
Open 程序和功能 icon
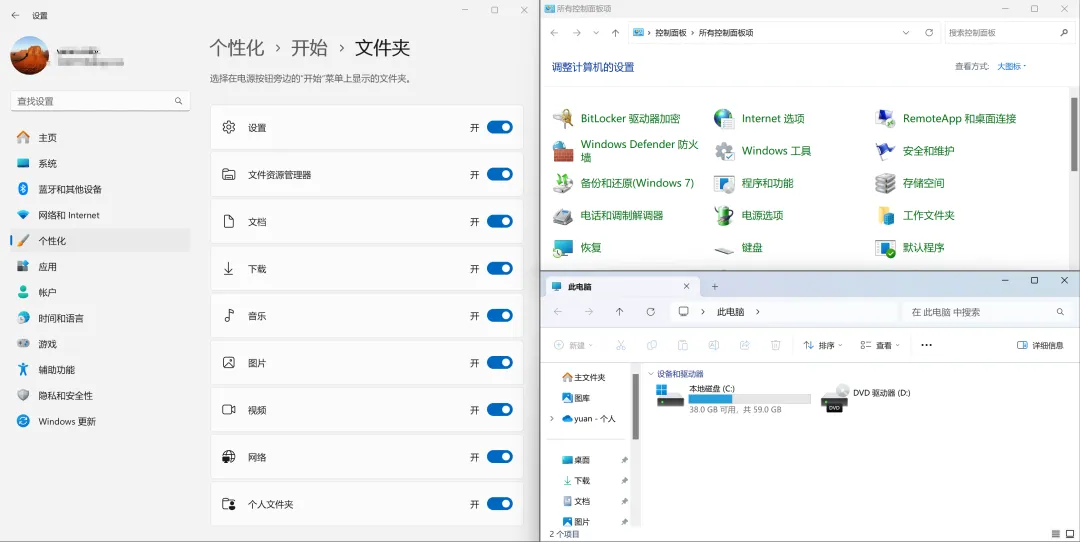click(724, 183)
